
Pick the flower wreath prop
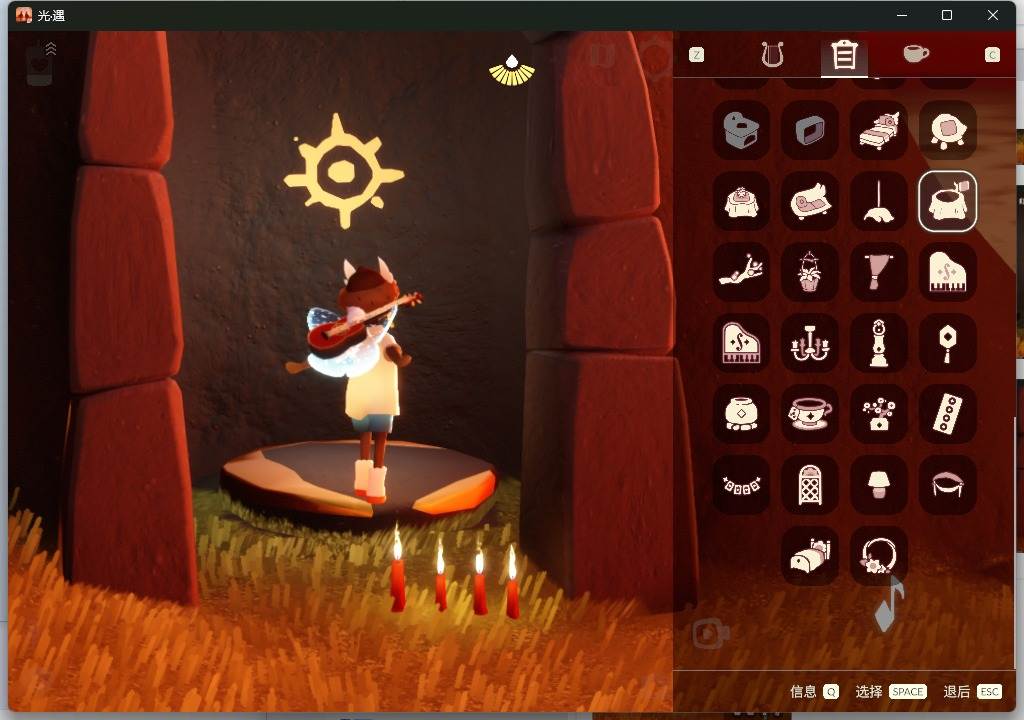click(879, 556)
